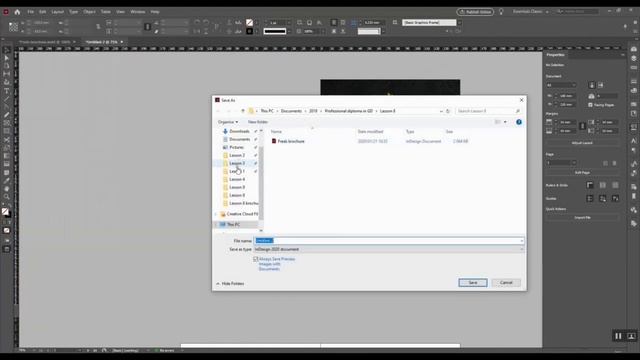Select the Type tool in Tools panel
The image size is (640, 360).
[x=7, y=91]
